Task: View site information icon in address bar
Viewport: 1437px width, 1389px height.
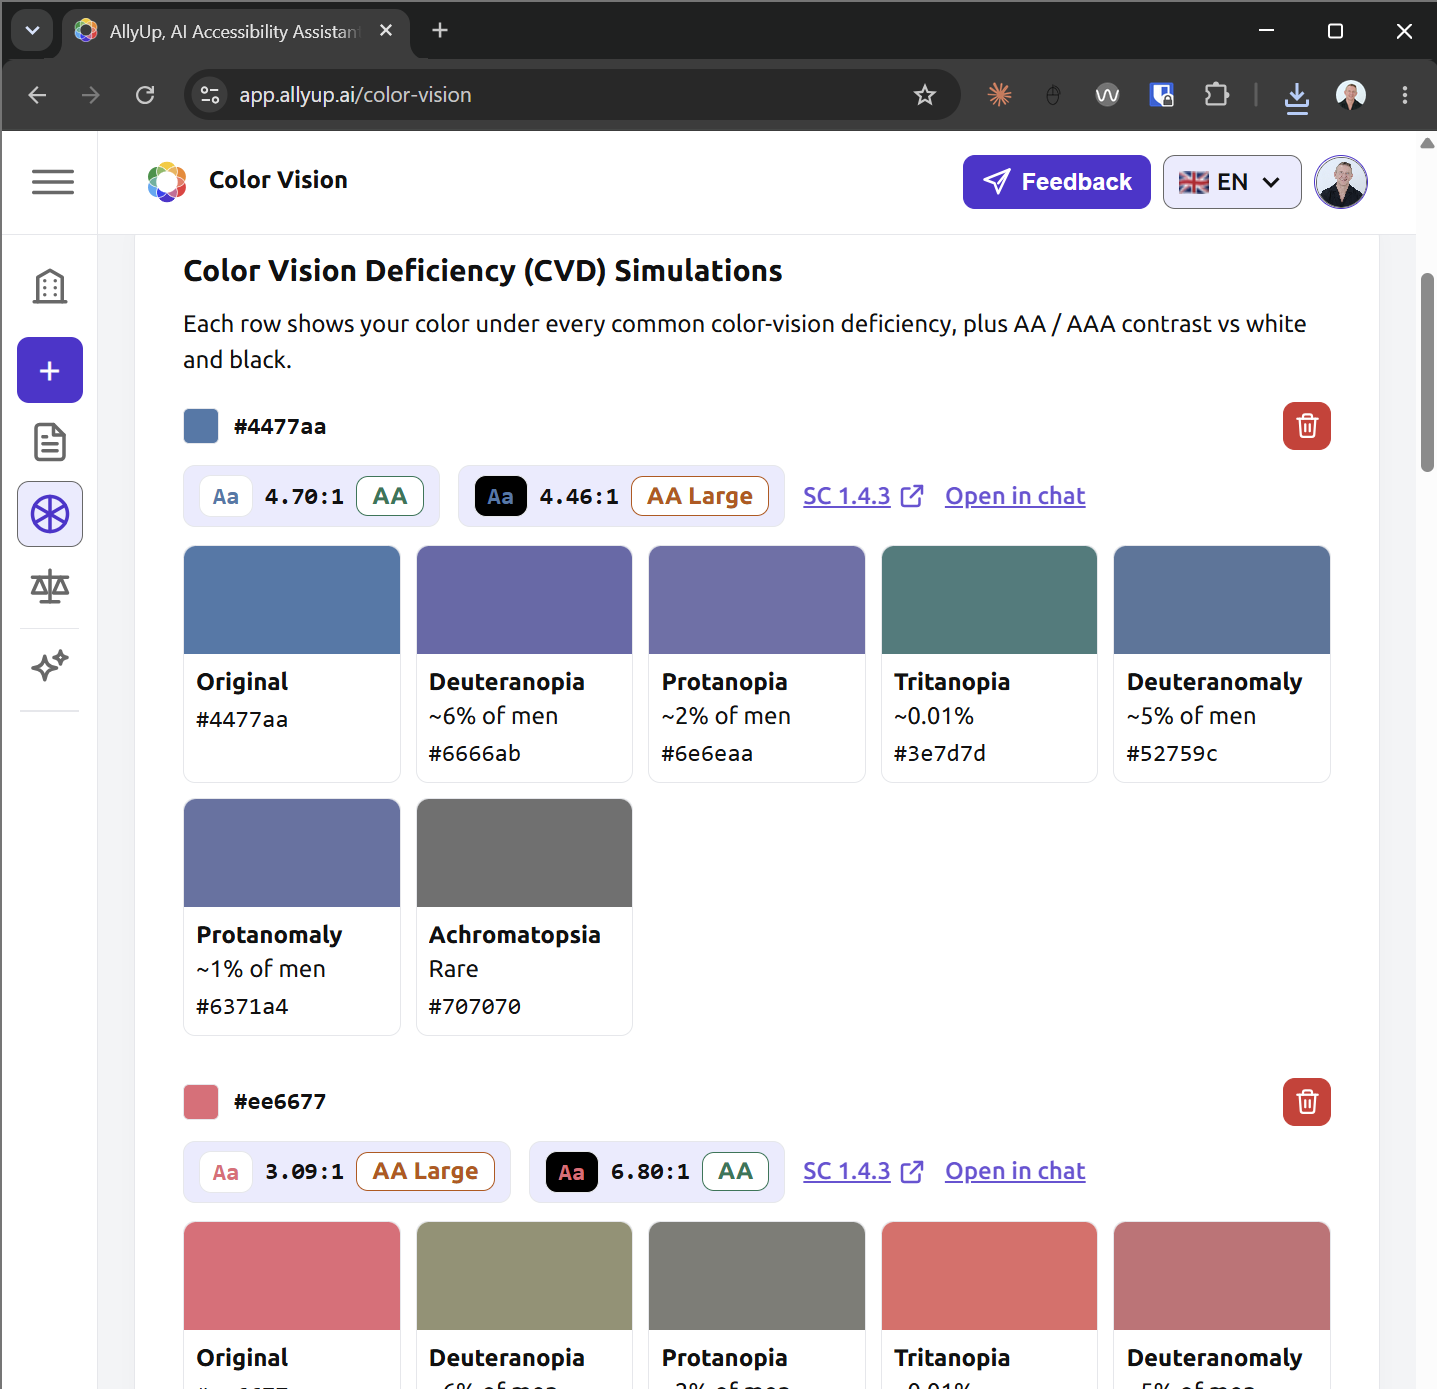Action: [x=210, y=95]
